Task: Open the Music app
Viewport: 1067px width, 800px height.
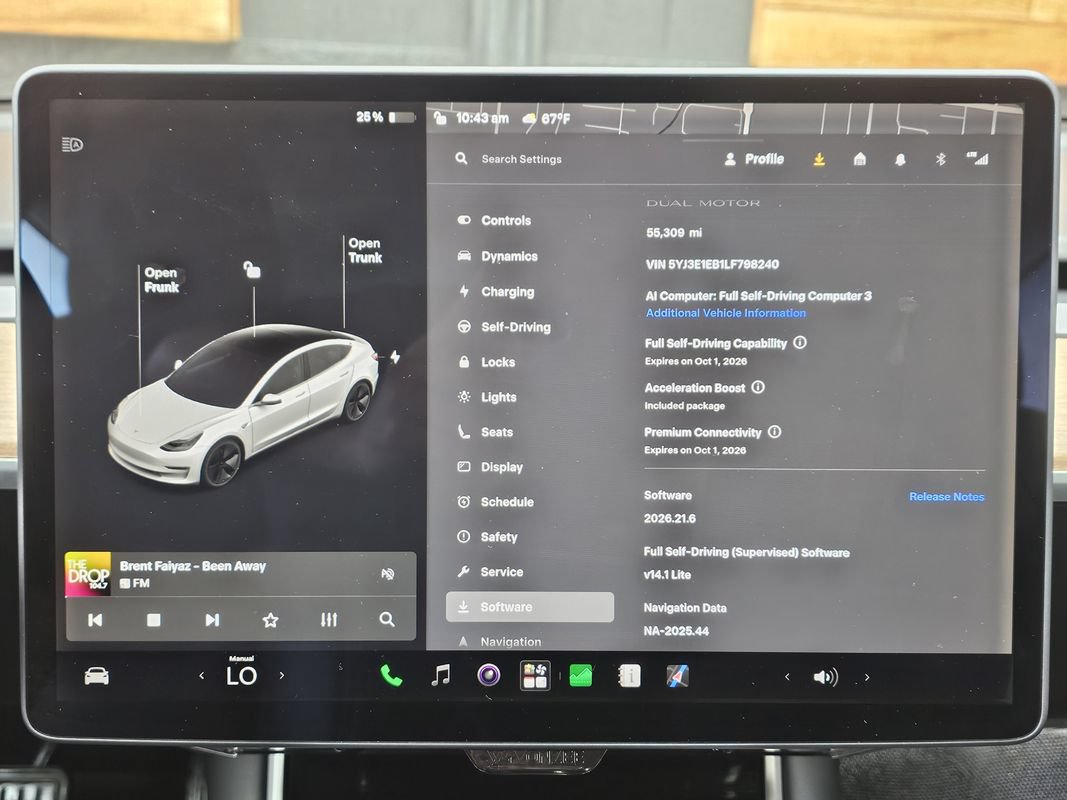Action: (x=441, y=676)
